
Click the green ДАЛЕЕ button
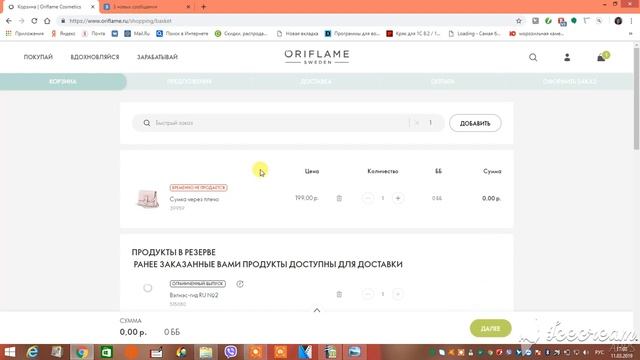(490, 328)
